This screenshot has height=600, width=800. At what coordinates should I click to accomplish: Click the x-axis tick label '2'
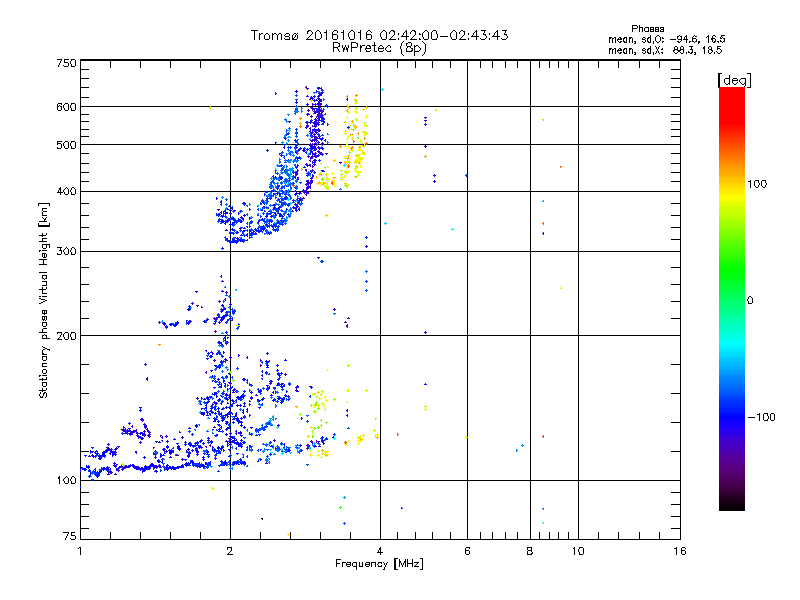[230, 551]
